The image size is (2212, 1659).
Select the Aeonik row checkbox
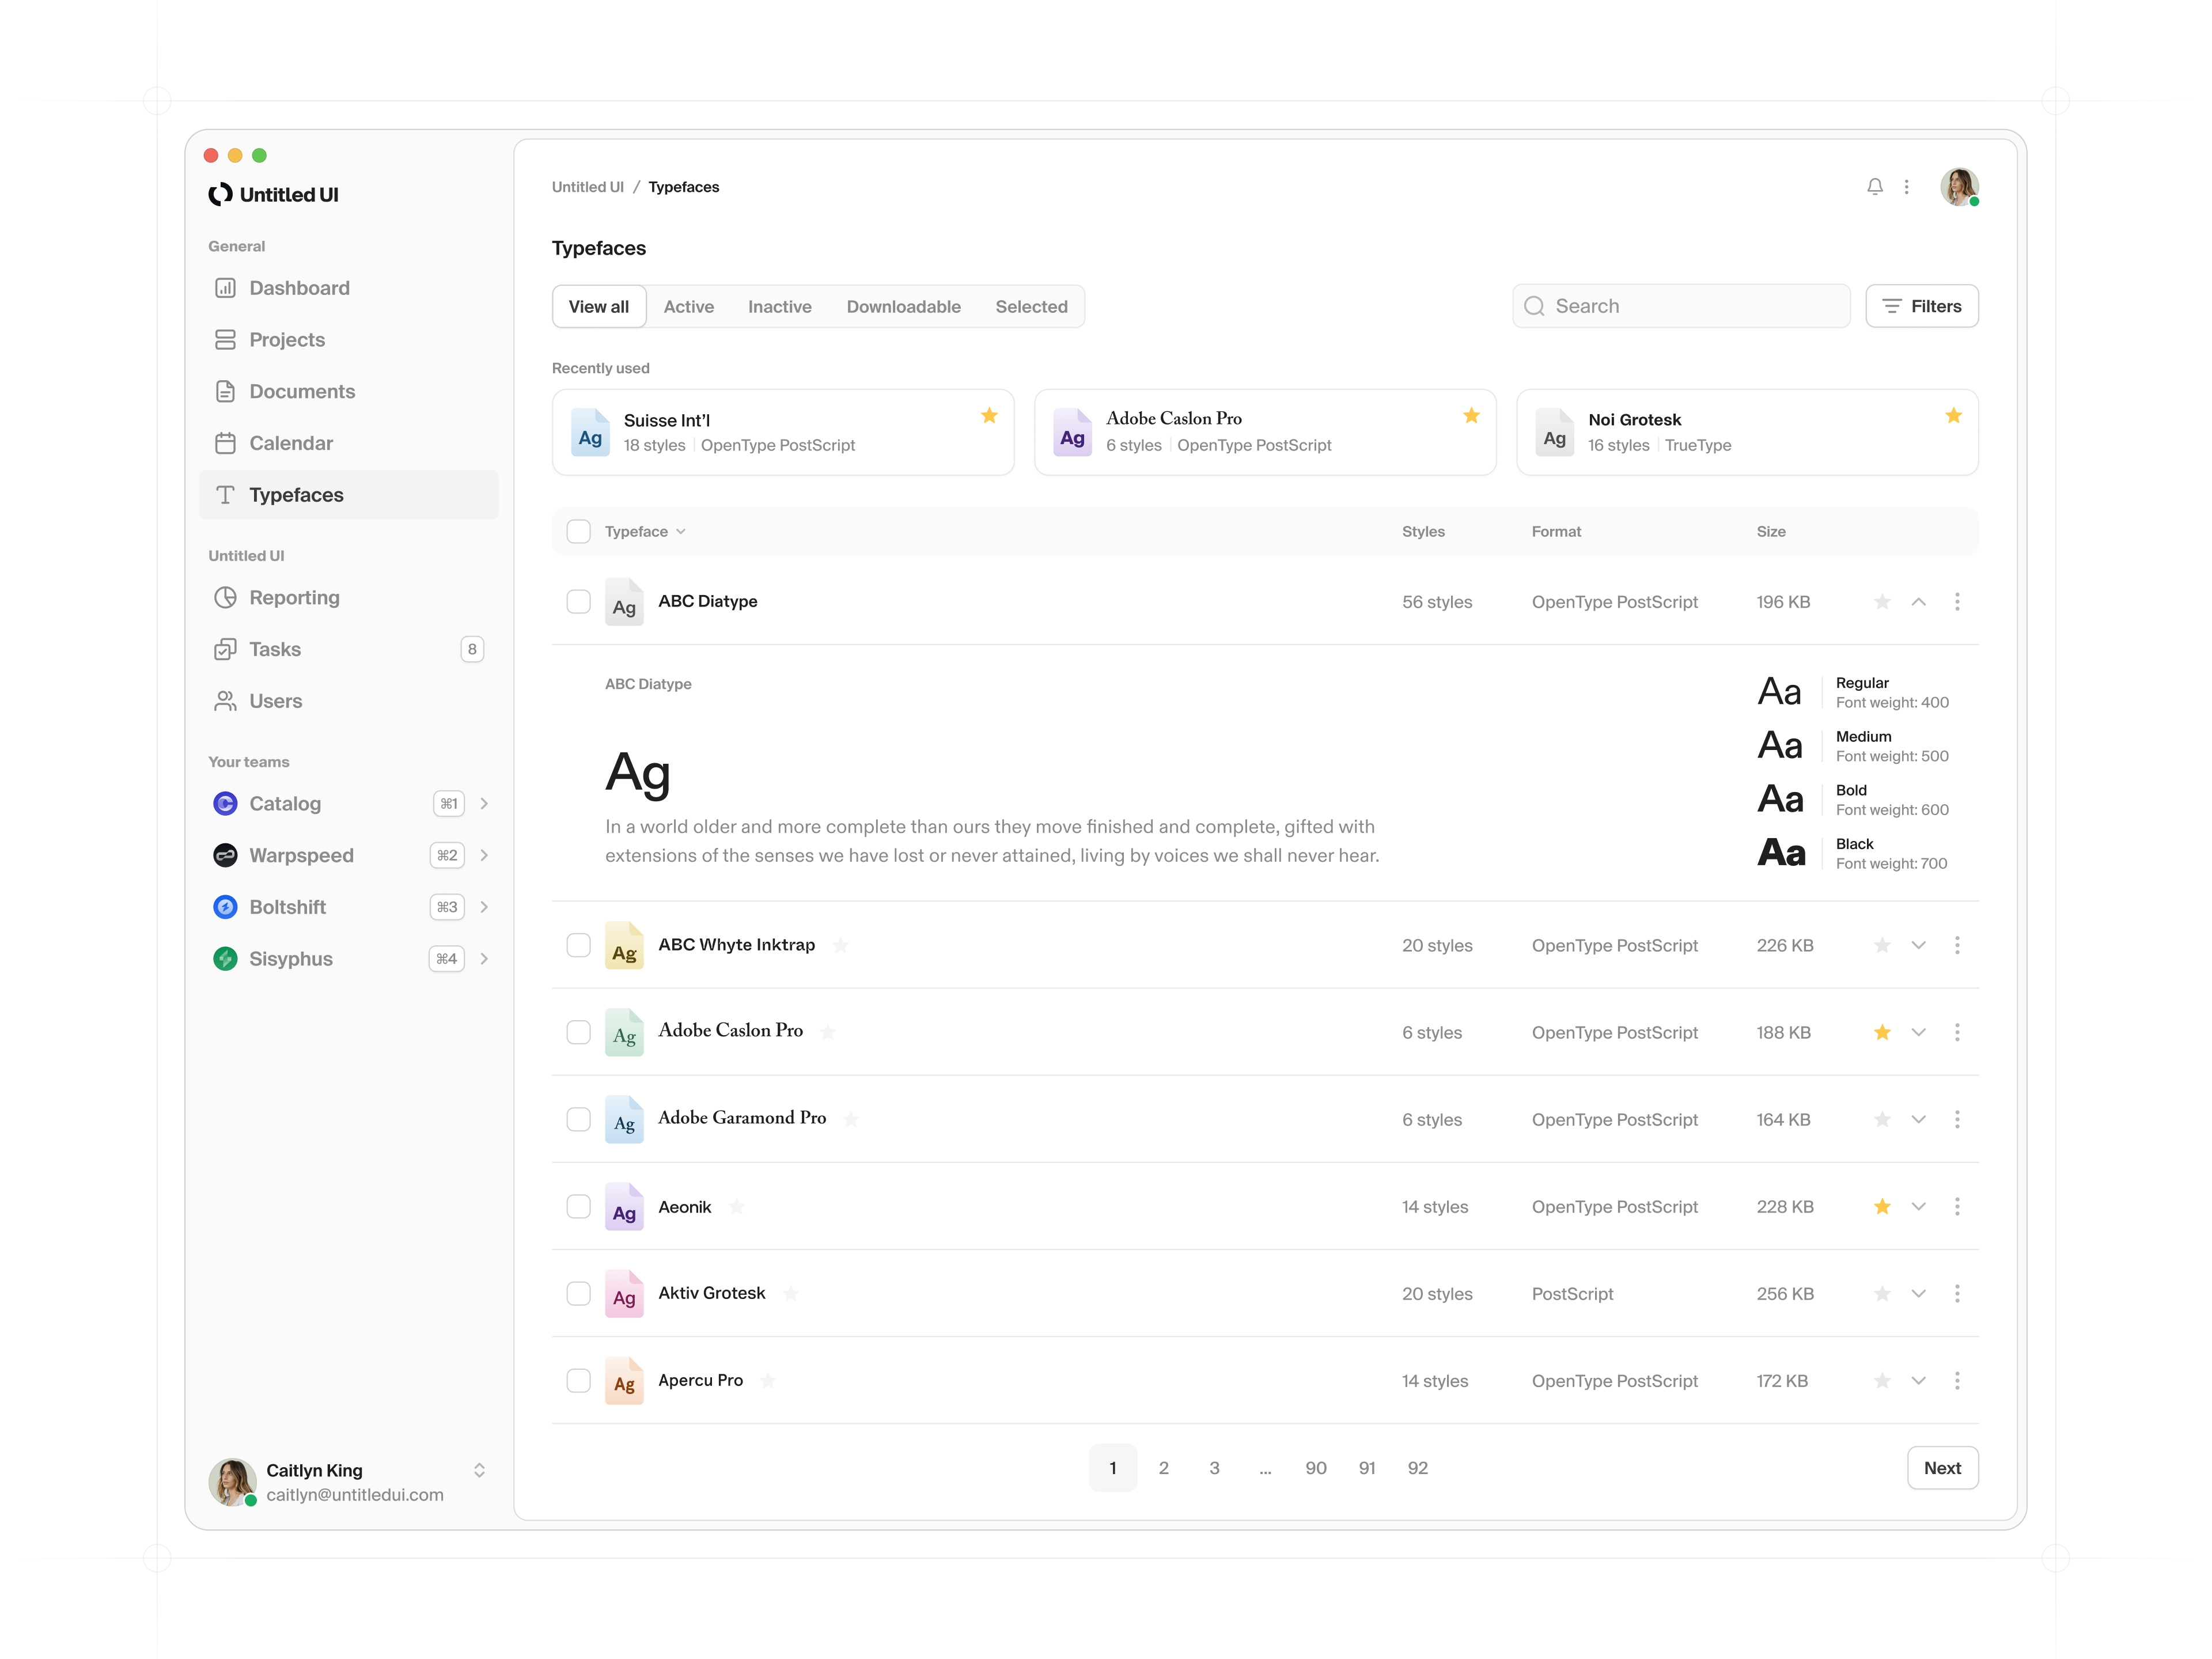[x=578, y=1206]
